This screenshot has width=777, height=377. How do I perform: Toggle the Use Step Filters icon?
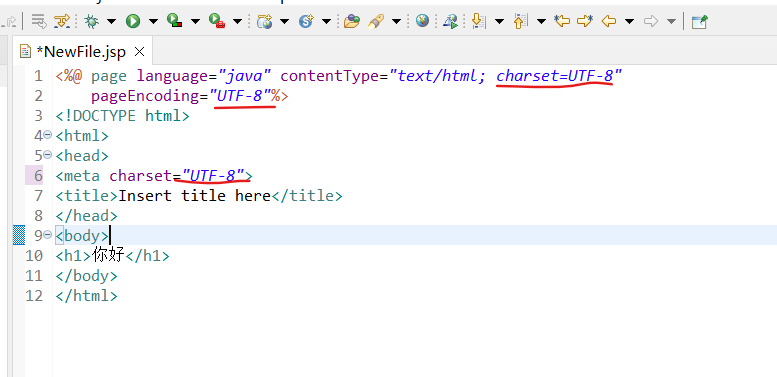(62, 21)
